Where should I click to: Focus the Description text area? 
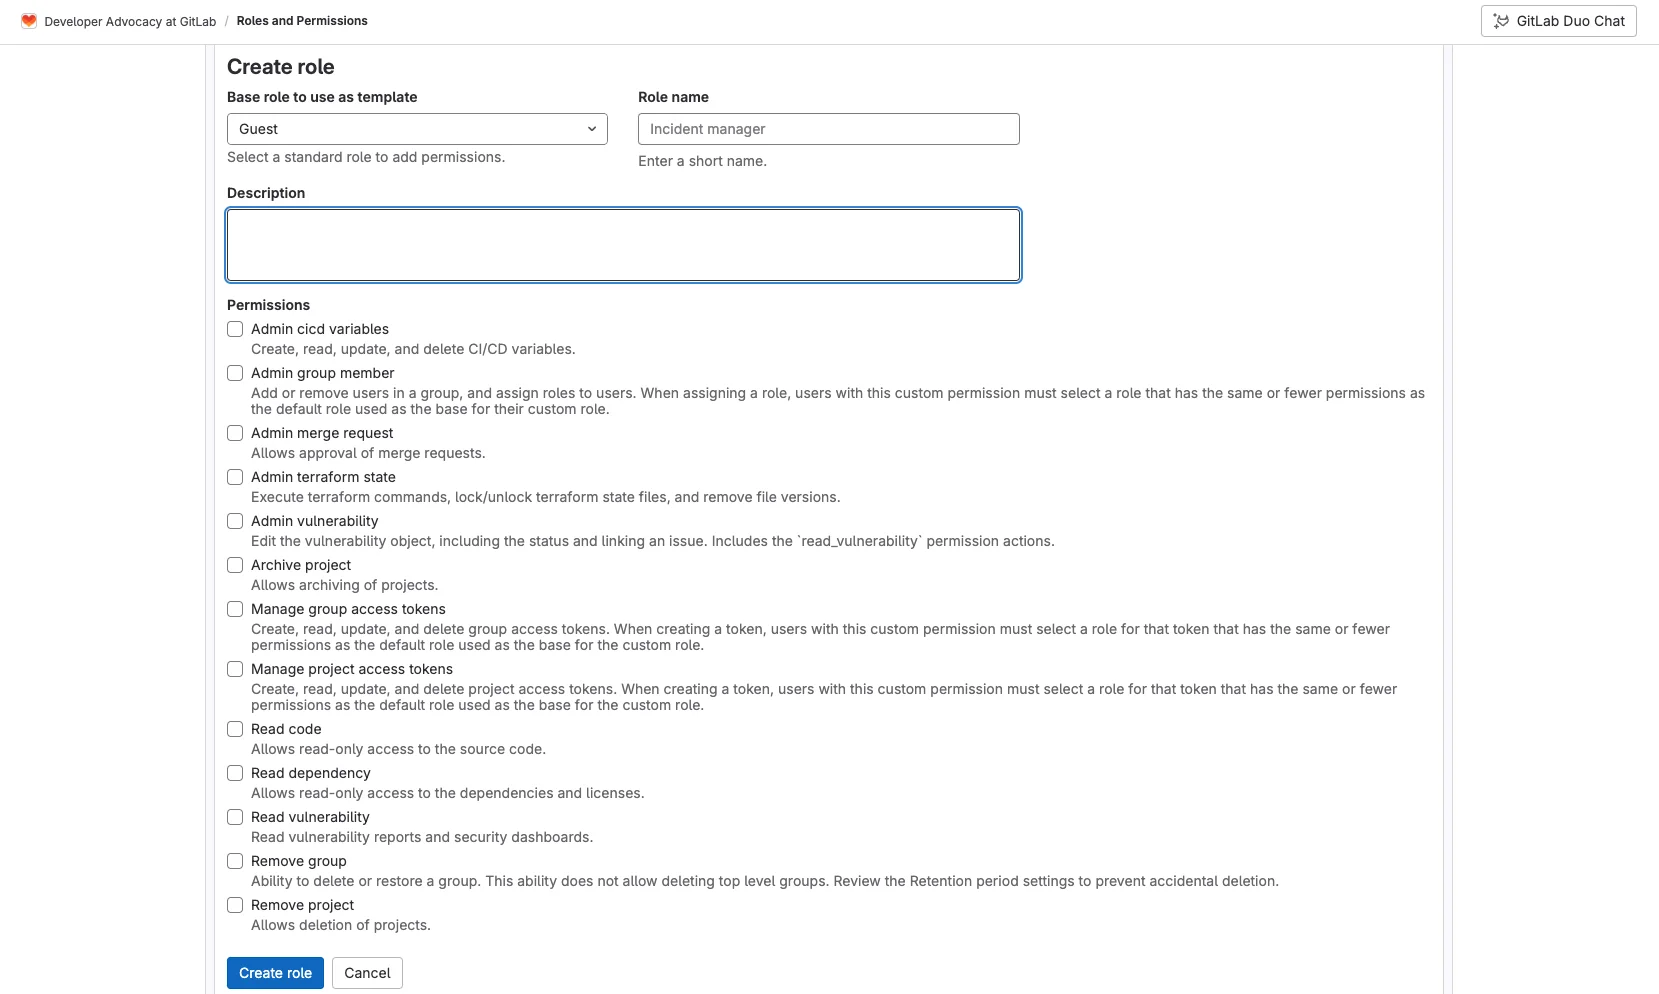[x=623, y=244]
